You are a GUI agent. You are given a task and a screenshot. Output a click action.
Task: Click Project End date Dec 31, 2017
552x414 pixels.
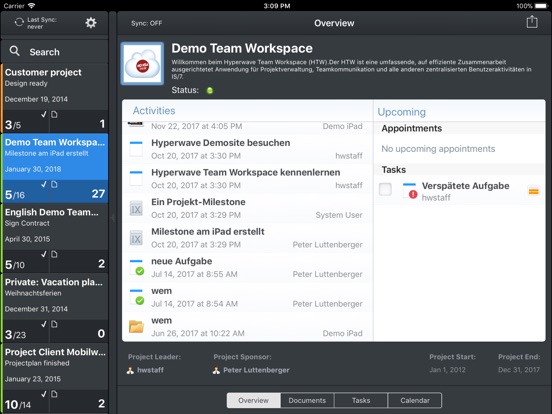(519, 370)
